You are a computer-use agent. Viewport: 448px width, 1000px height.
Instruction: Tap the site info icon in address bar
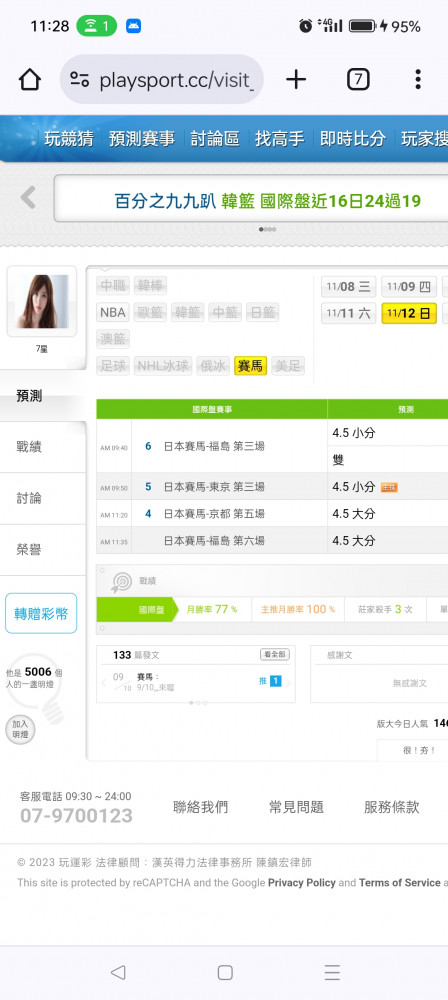tap(80, 80)
